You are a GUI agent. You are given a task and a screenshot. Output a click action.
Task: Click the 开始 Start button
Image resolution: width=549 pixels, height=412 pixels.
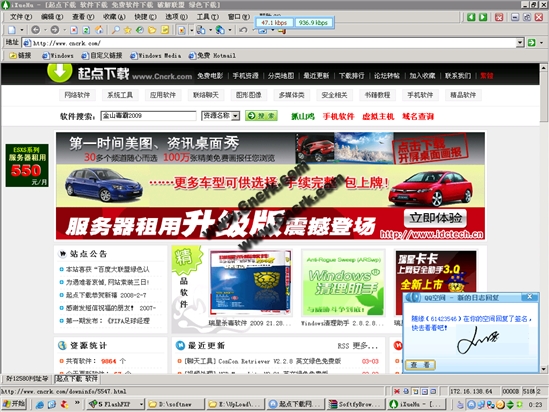(14, 404)
